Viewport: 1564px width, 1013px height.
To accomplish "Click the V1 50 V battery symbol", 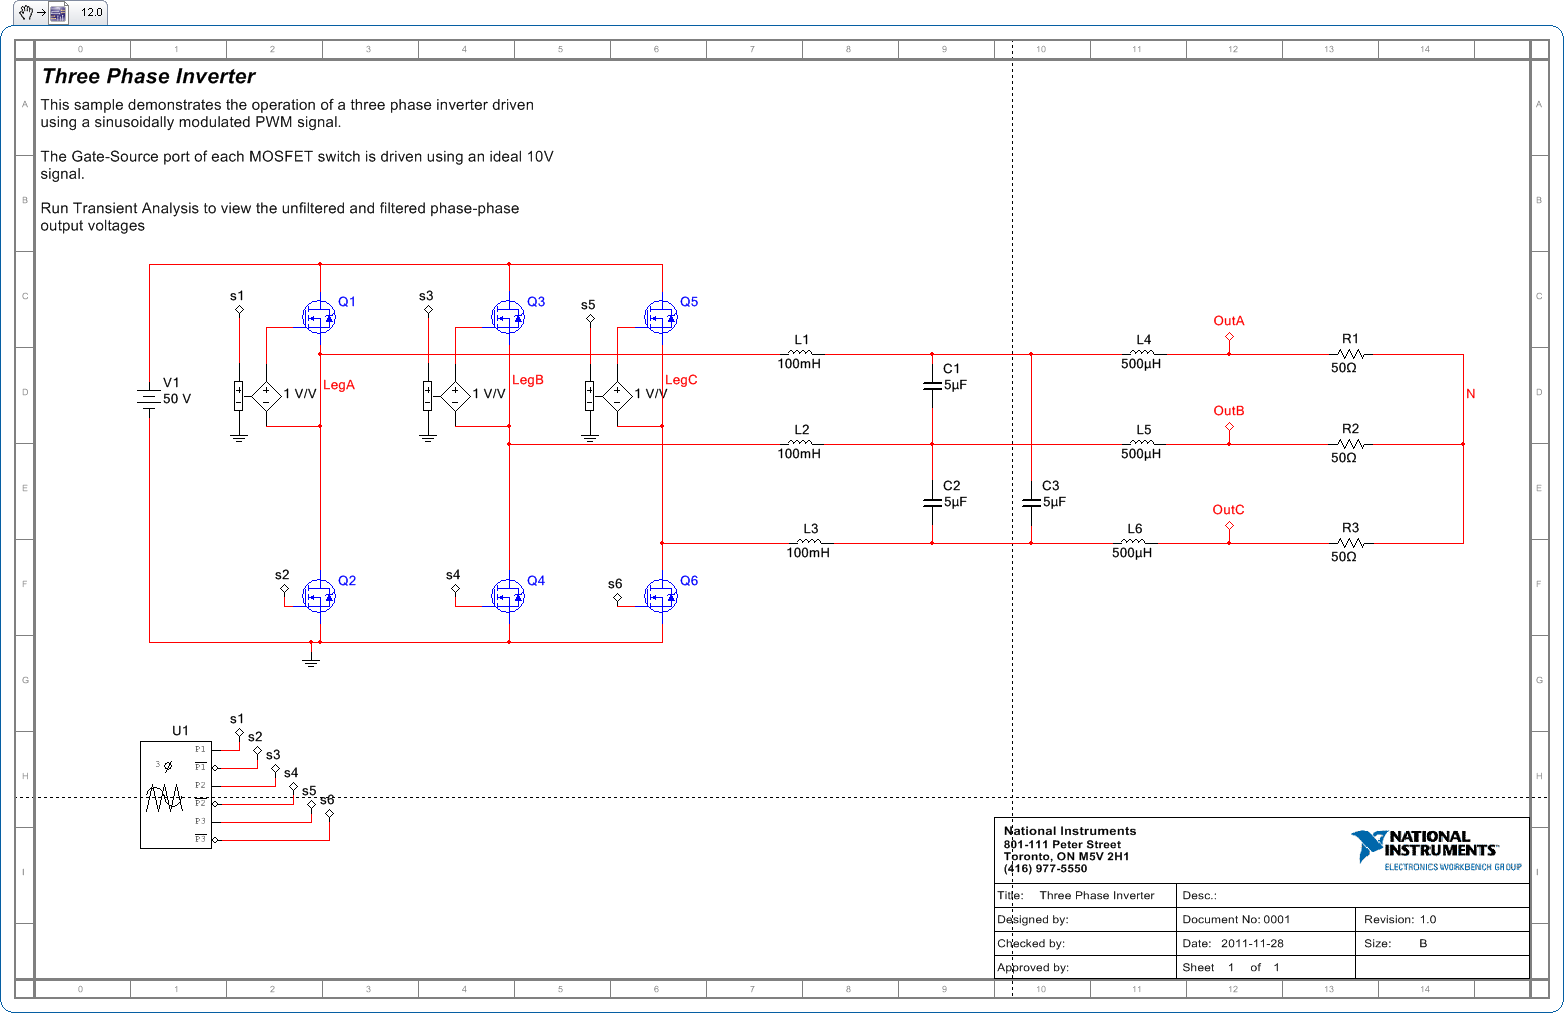I will [x=149, y=398].
